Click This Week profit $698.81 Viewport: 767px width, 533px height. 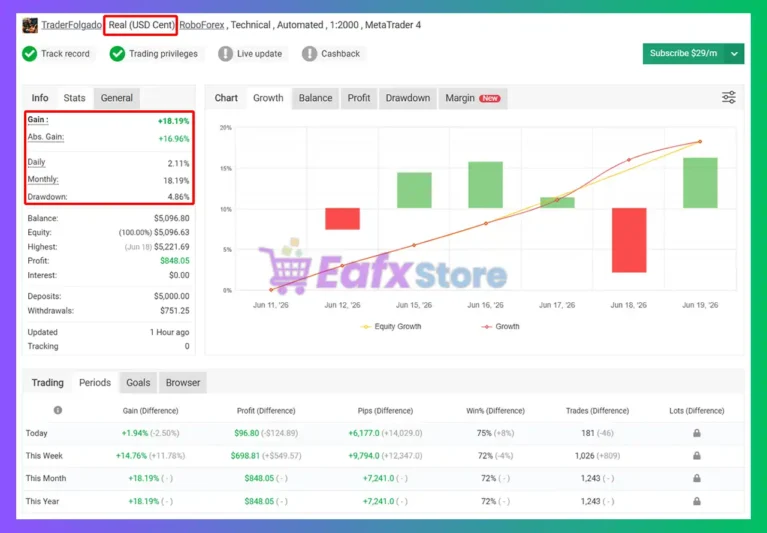coord(245,456)
